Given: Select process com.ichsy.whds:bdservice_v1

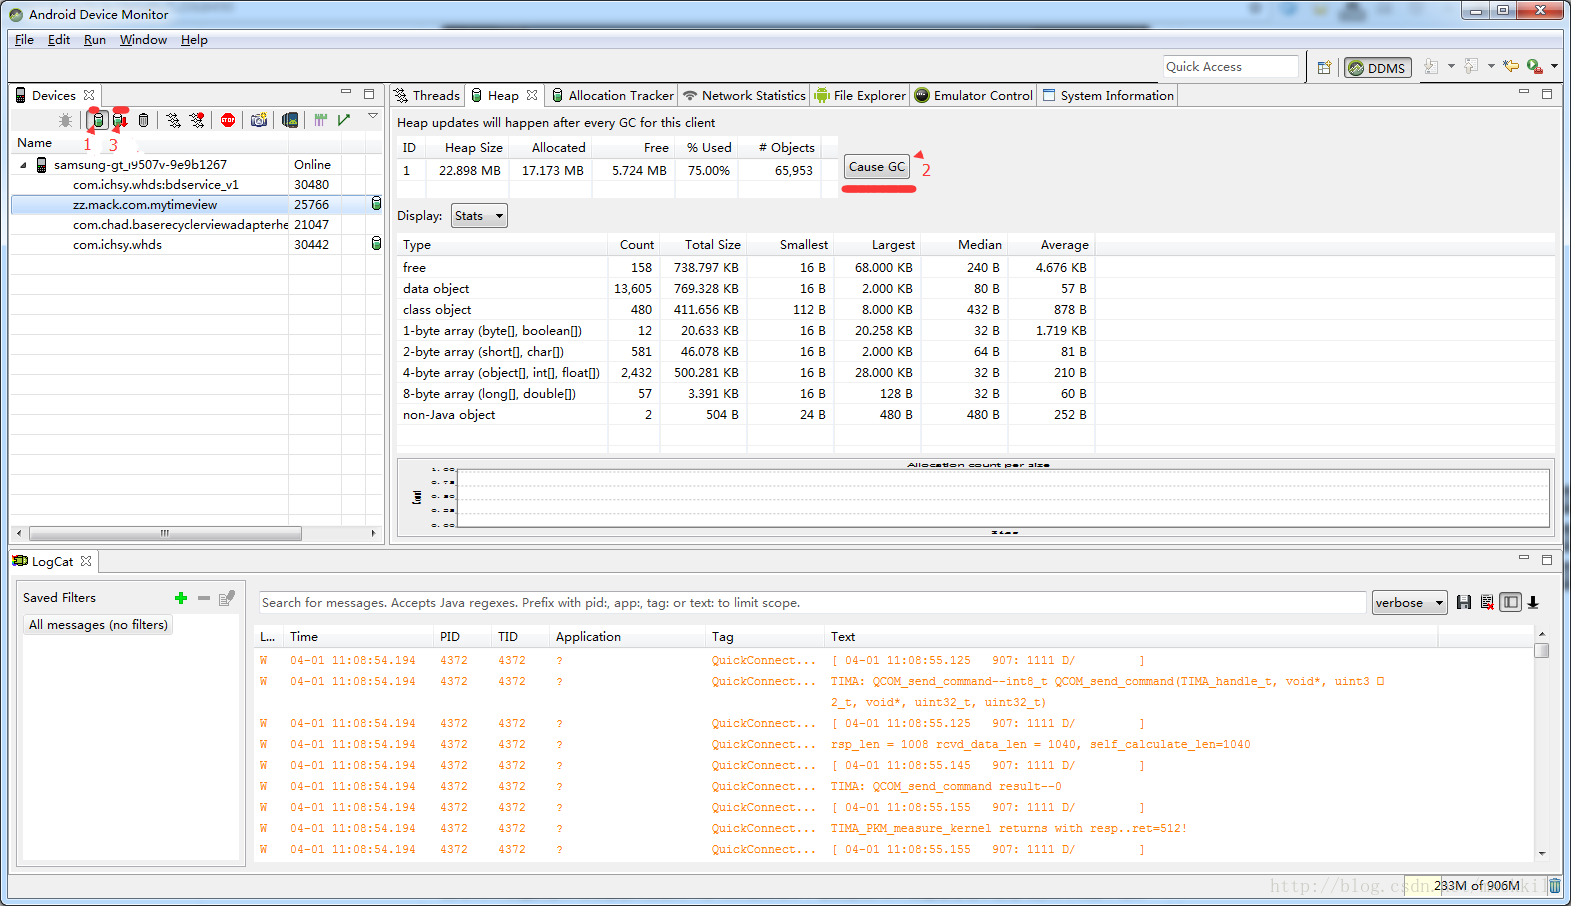Looking at the screenshot, I should coord(197,184).
